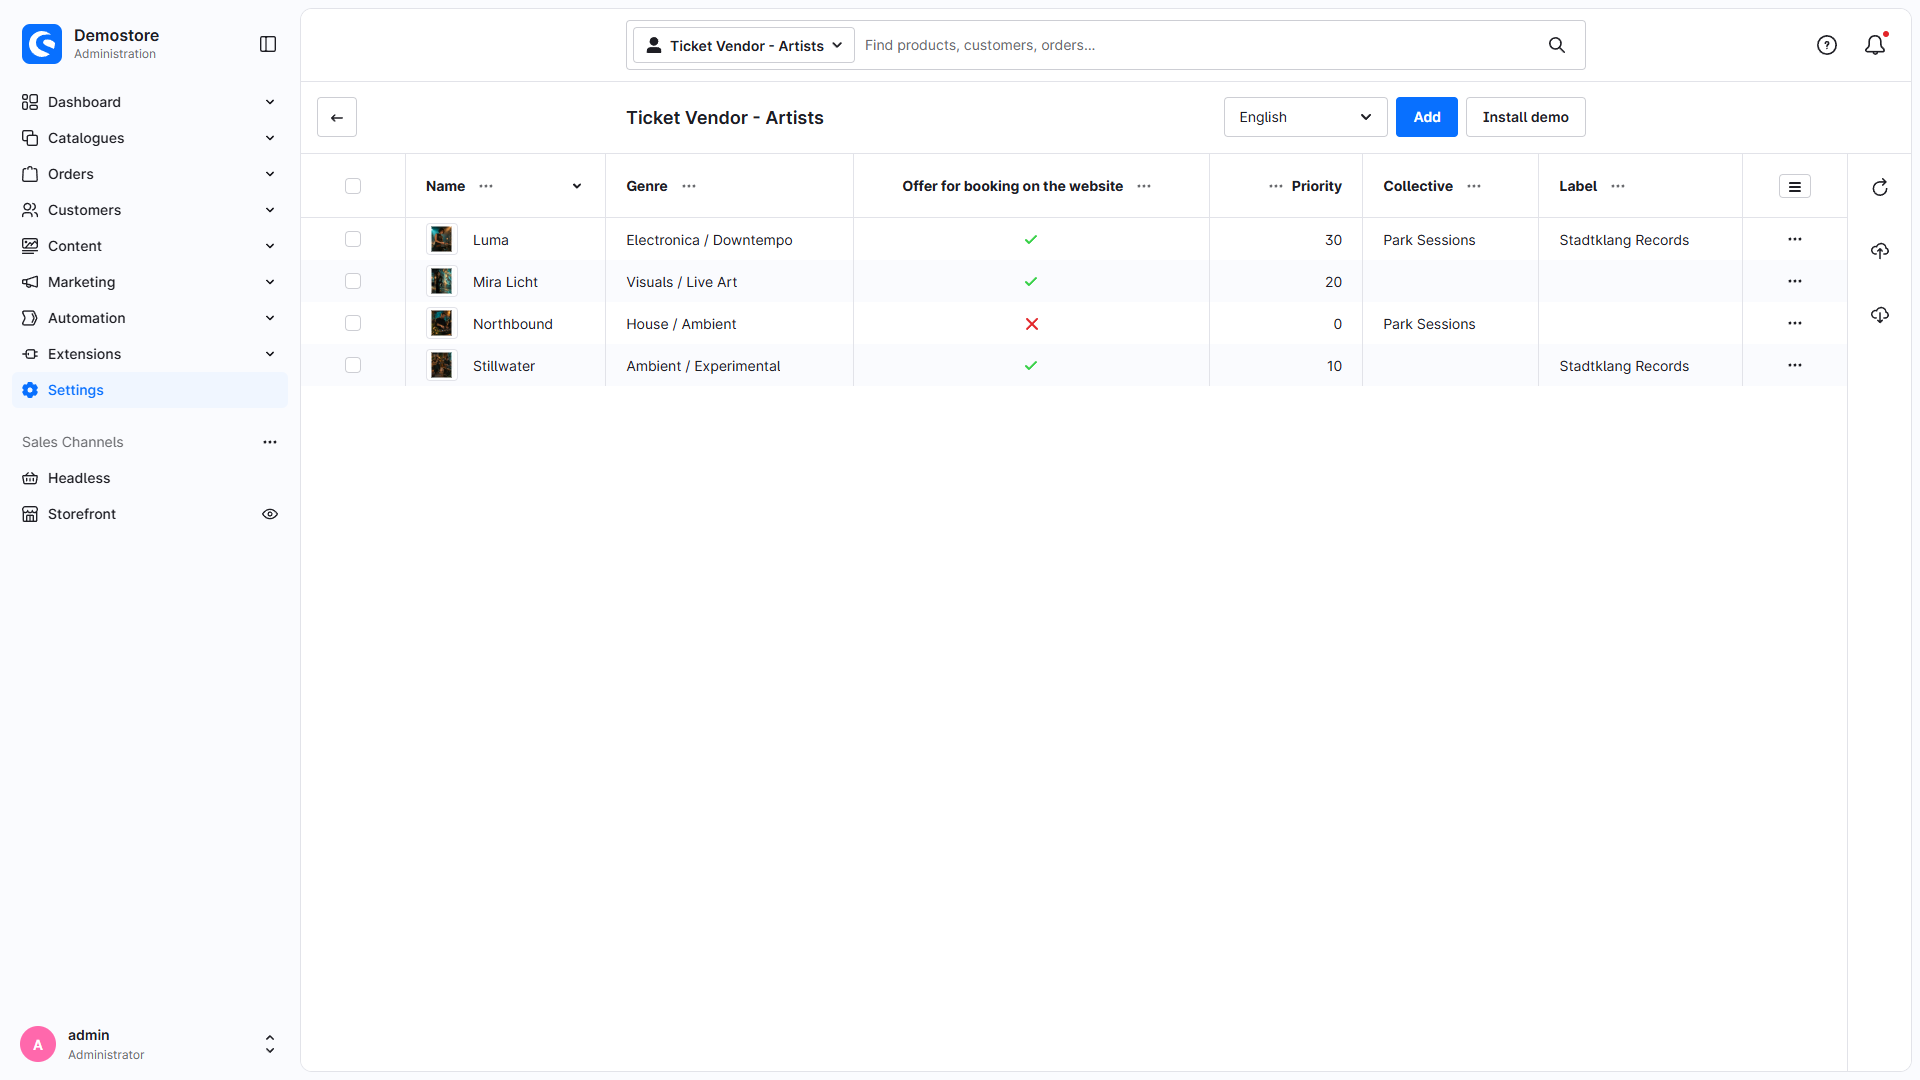Select all rows checkbox in header

pos(353,186)
